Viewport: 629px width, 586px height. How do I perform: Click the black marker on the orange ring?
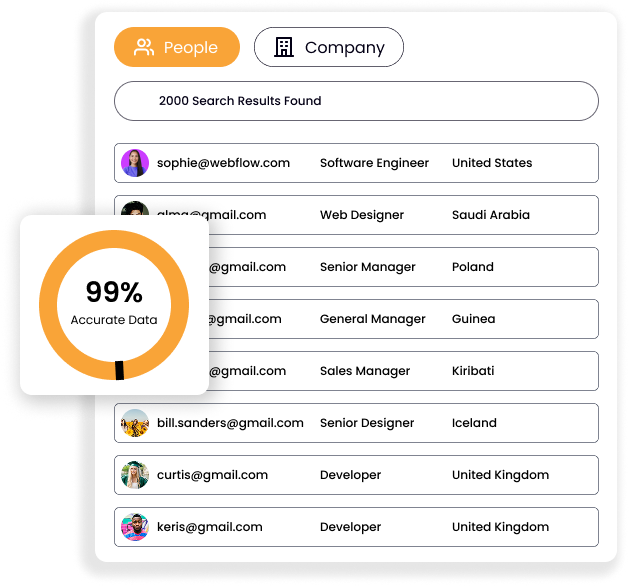pyautogui.click(x=120, y=370)
